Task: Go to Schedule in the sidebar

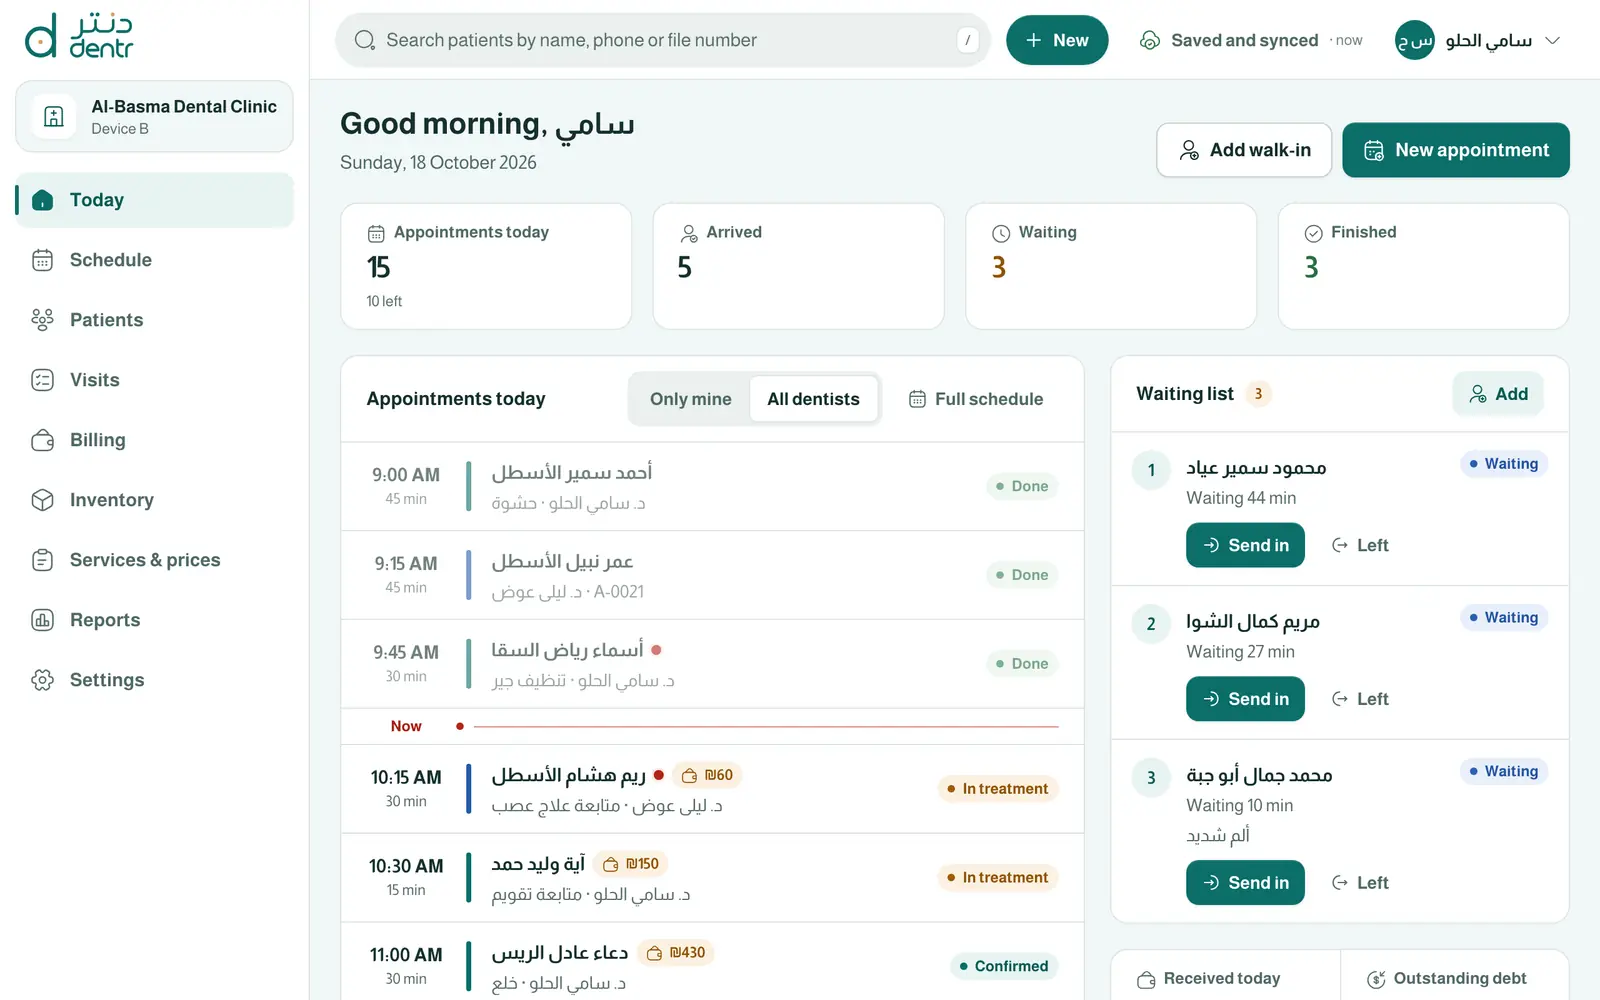Action: (x=155, y=260)
